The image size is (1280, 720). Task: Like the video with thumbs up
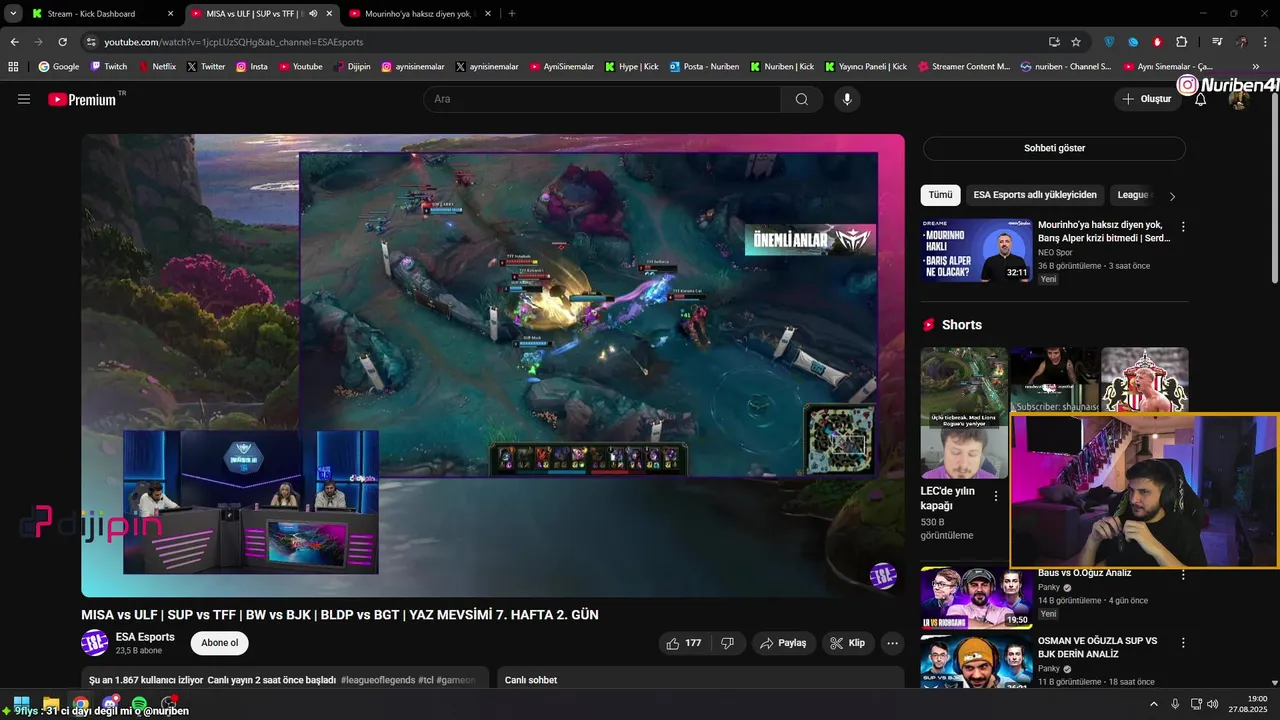point(683,643)
